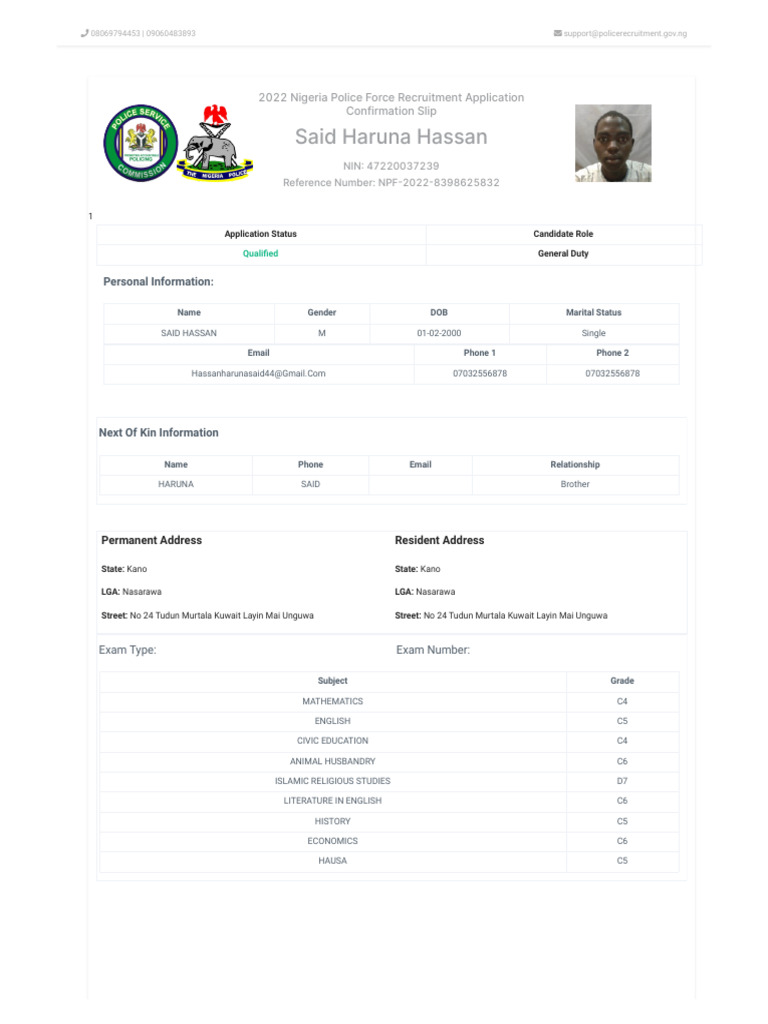Click the Police Service Commission logo
The image size is (768, 1024).
coord(140,143)
